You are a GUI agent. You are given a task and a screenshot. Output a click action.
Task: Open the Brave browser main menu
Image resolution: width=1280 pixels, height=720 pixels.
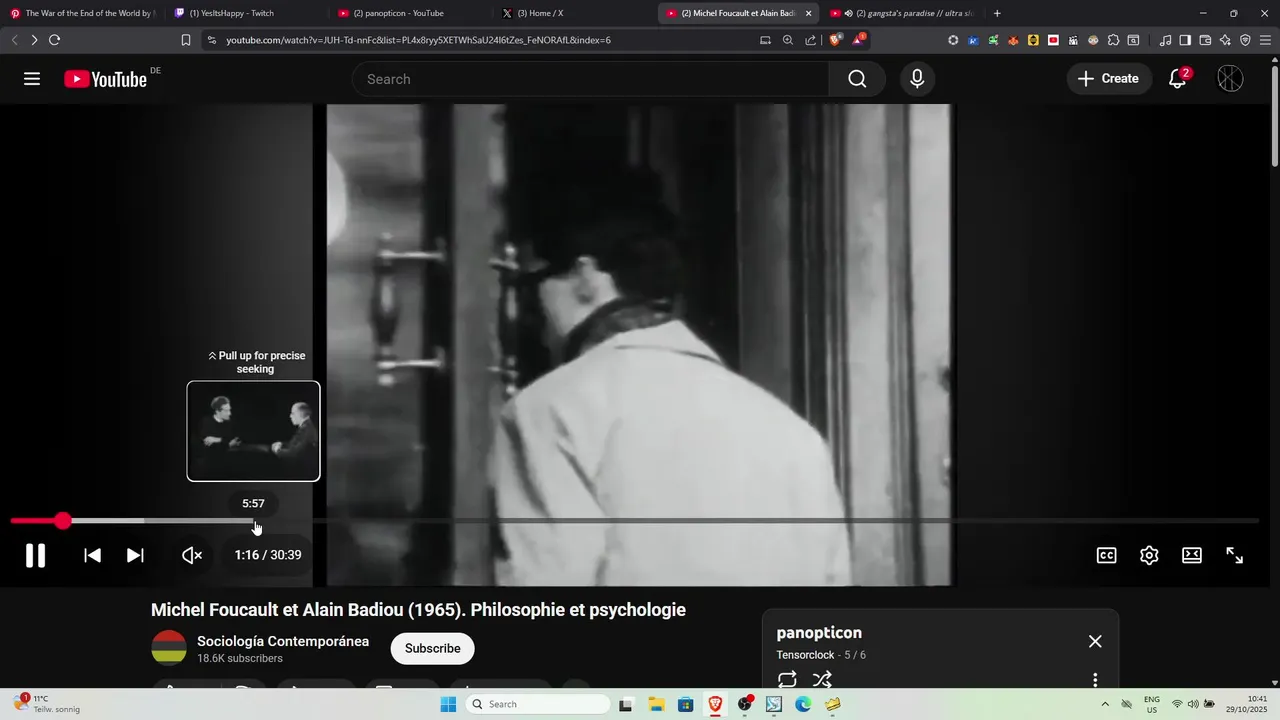coord(1266,40)
